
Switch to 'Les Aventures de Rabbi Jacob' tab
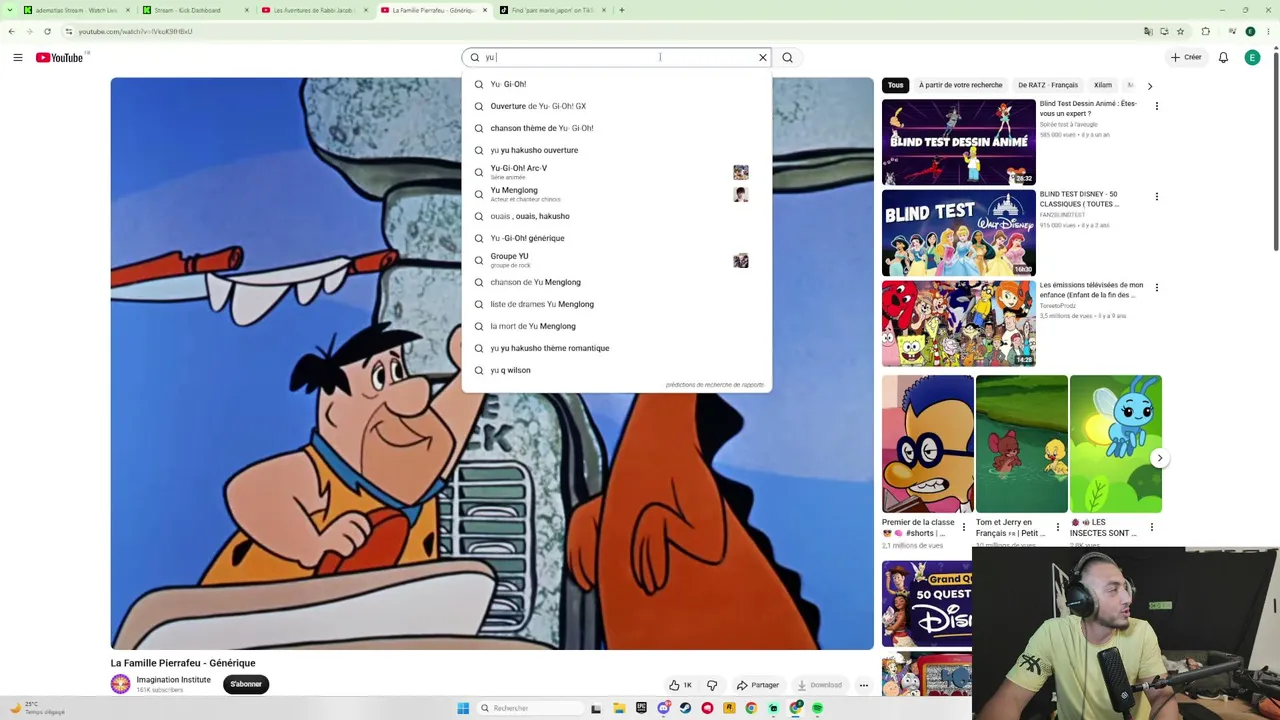coord(314,10)
